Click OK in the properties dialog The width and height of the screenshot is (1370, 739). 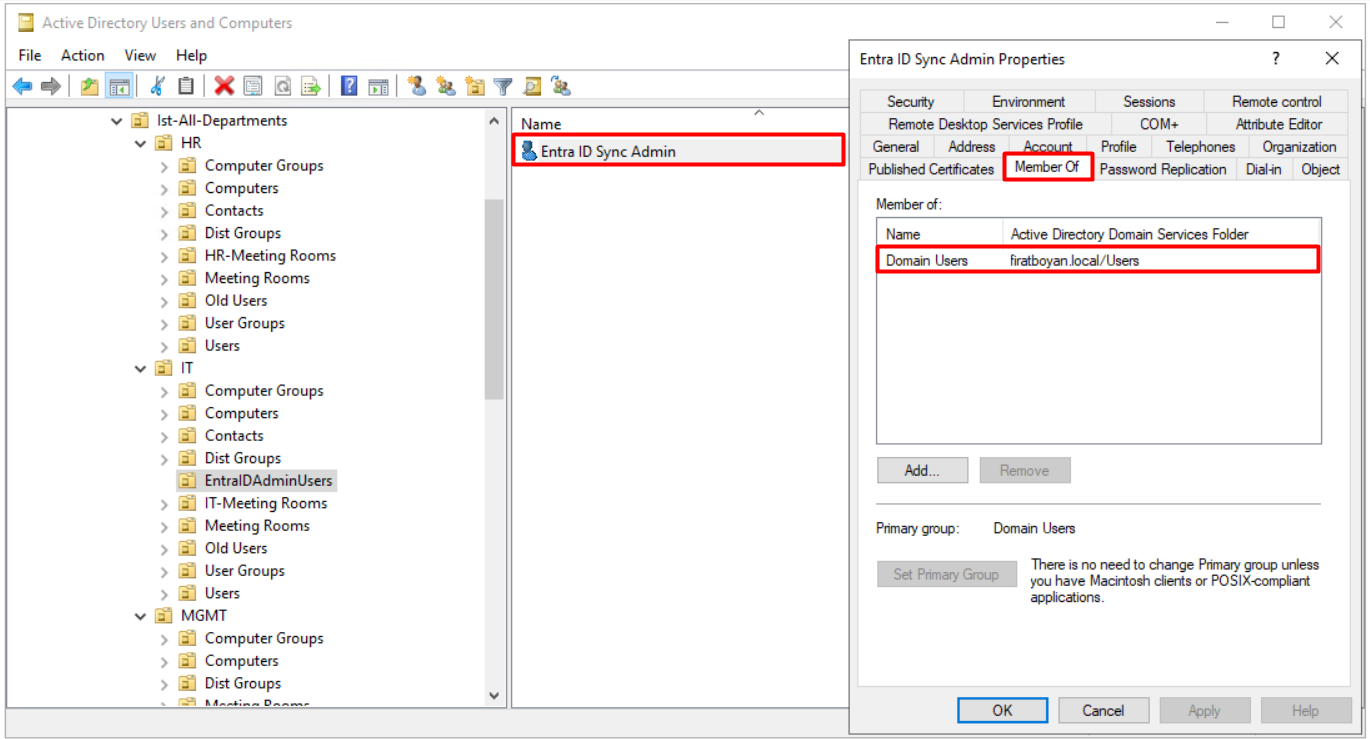tap(1002, 710)
